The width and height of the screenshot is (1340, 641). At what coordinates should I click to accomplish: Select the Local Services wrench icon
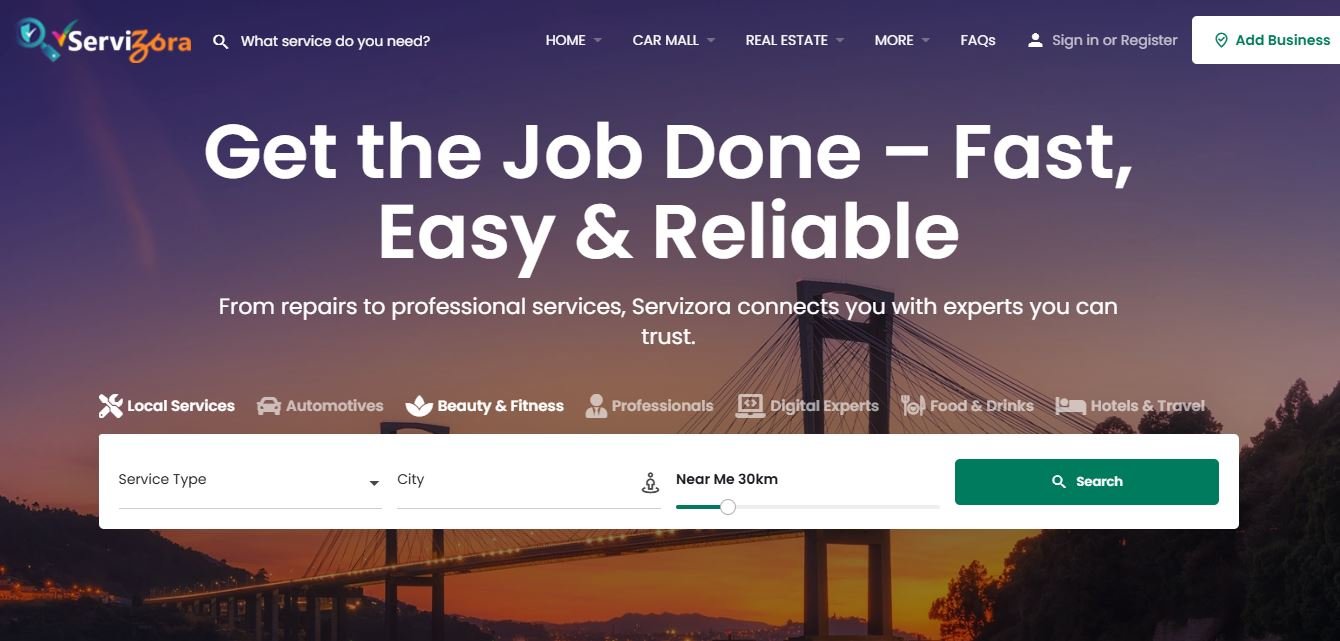(x=110, y=406)
